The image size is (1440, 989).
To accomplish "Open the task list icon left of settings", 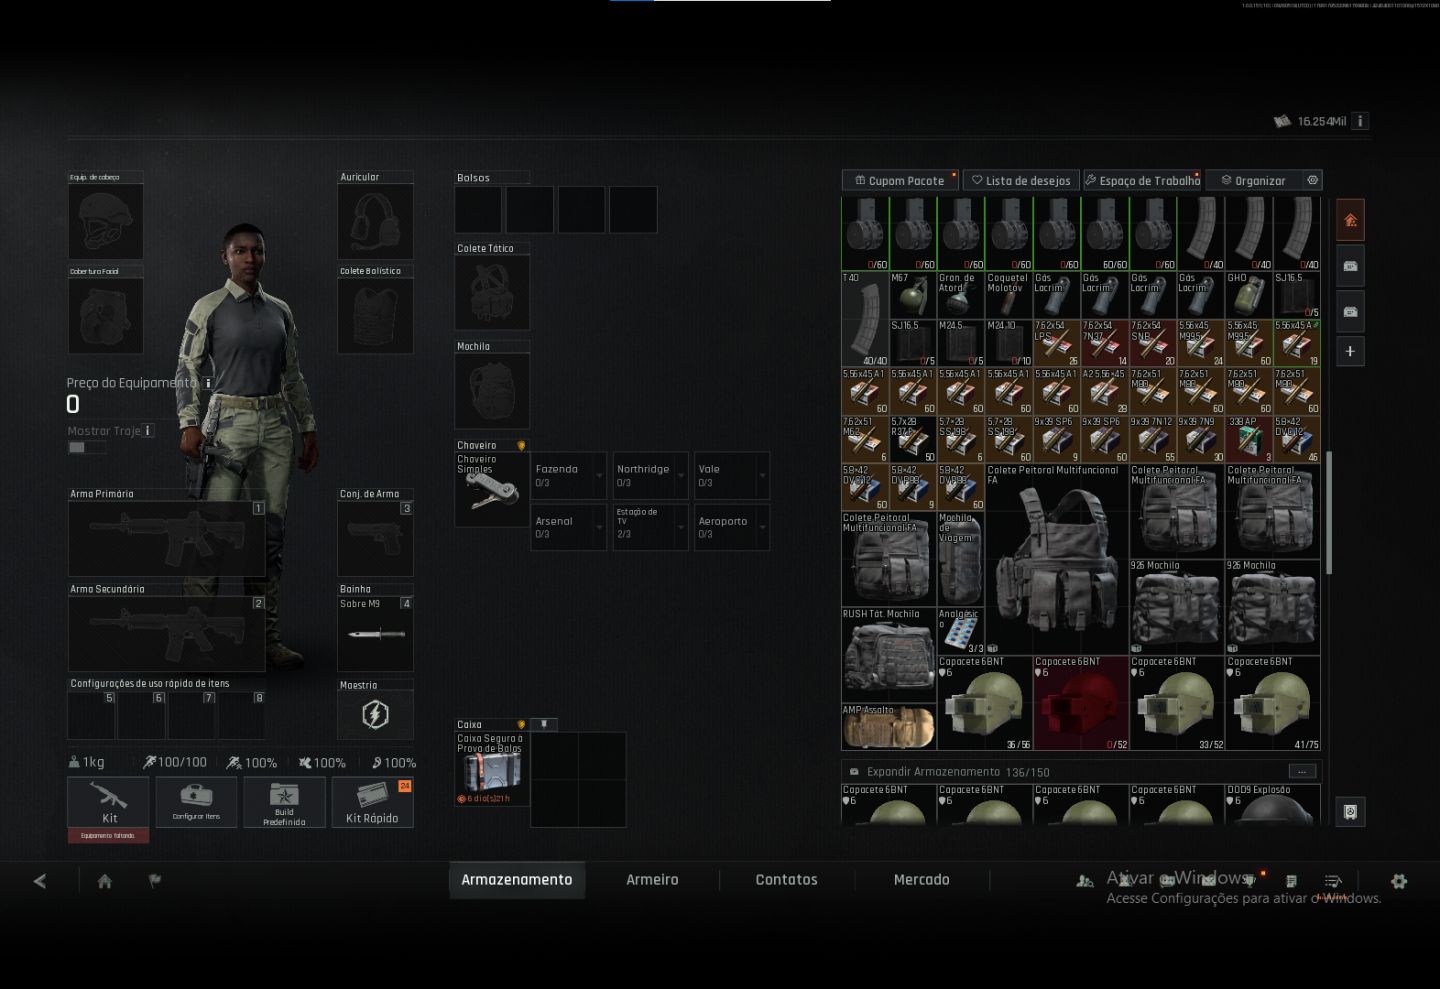I will coord(1333,881).
